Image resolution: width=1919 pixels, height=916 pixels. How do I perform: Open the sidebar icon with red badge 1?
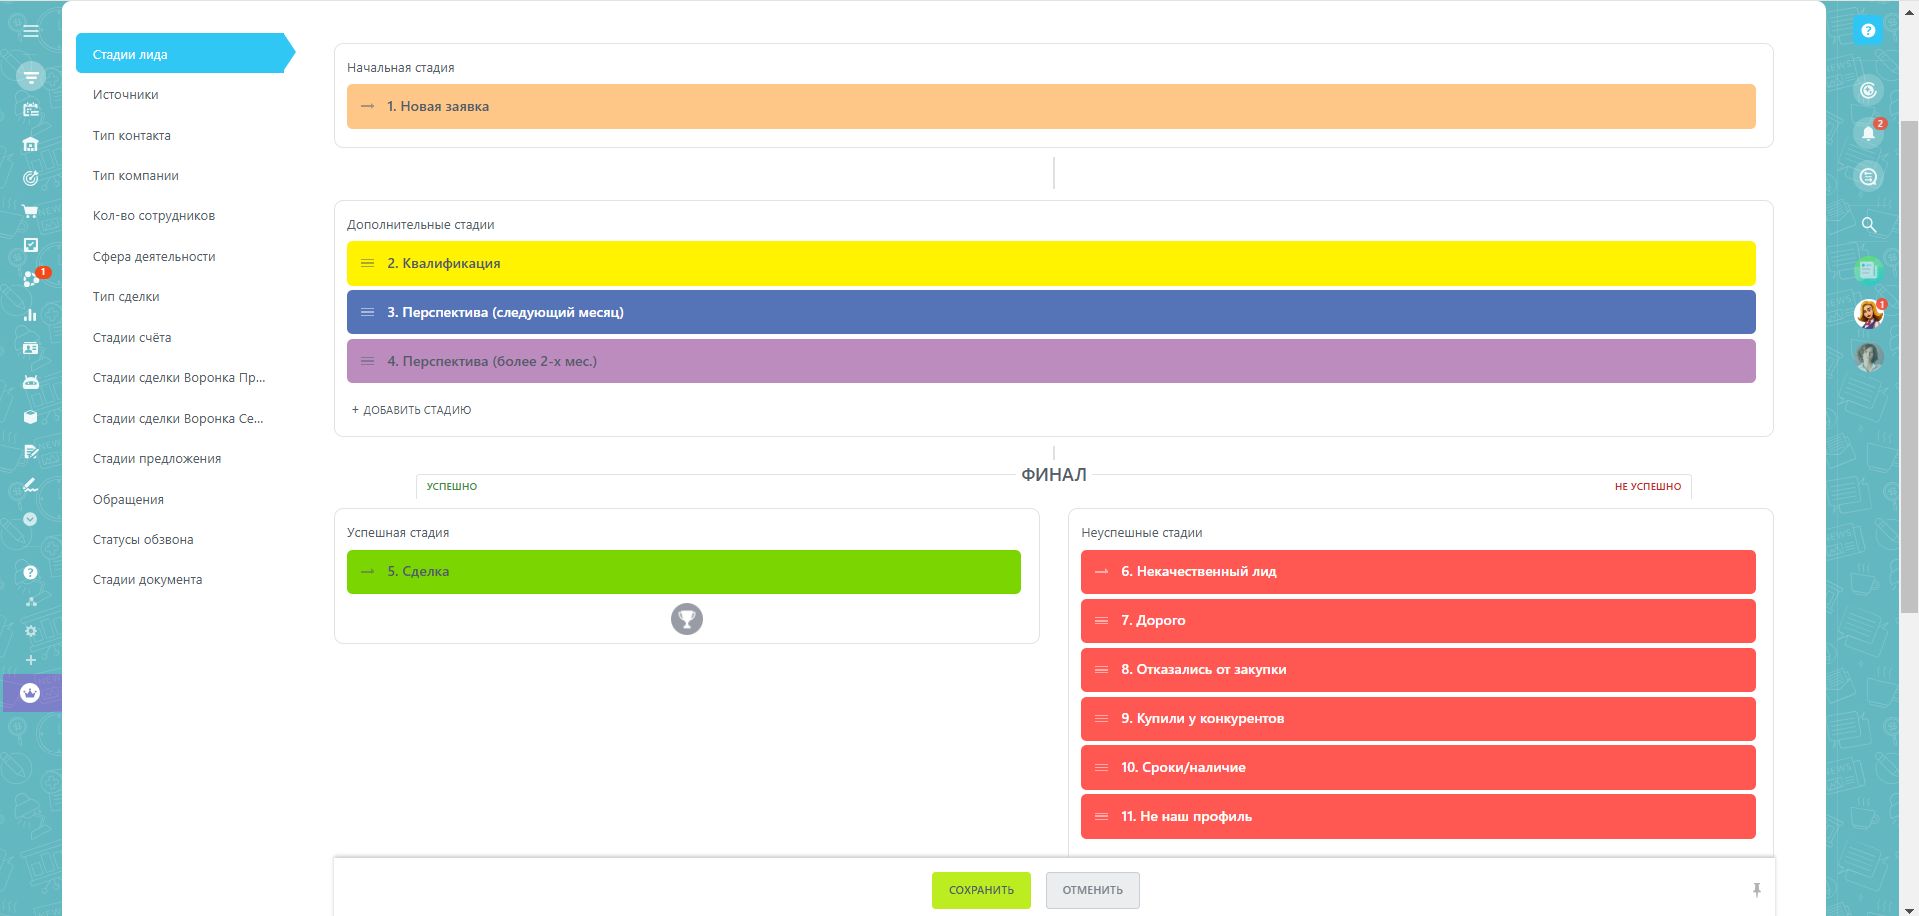(x=33, y=279)
